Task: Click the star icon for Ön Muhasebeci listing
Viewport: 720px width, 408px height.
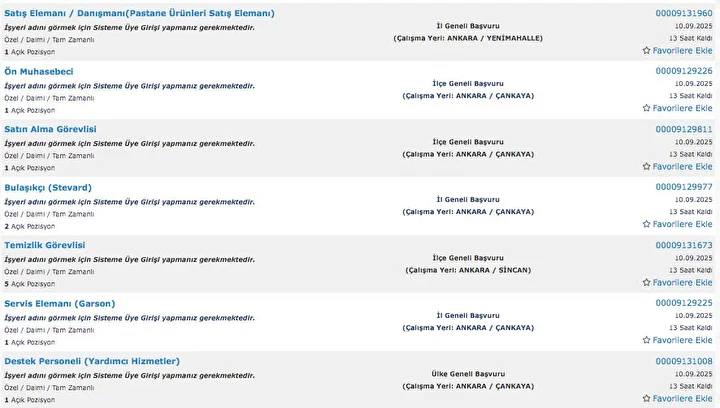Action: (x=647, y=108)
